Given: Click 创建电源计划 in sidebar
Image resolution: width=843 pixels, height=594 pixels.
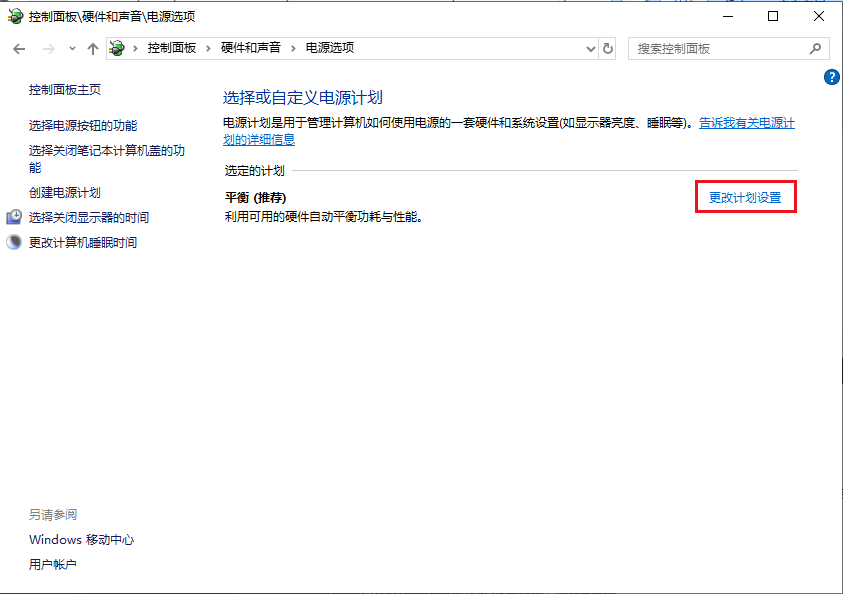Looking at the screenshot, I should (x=65, y=192).
